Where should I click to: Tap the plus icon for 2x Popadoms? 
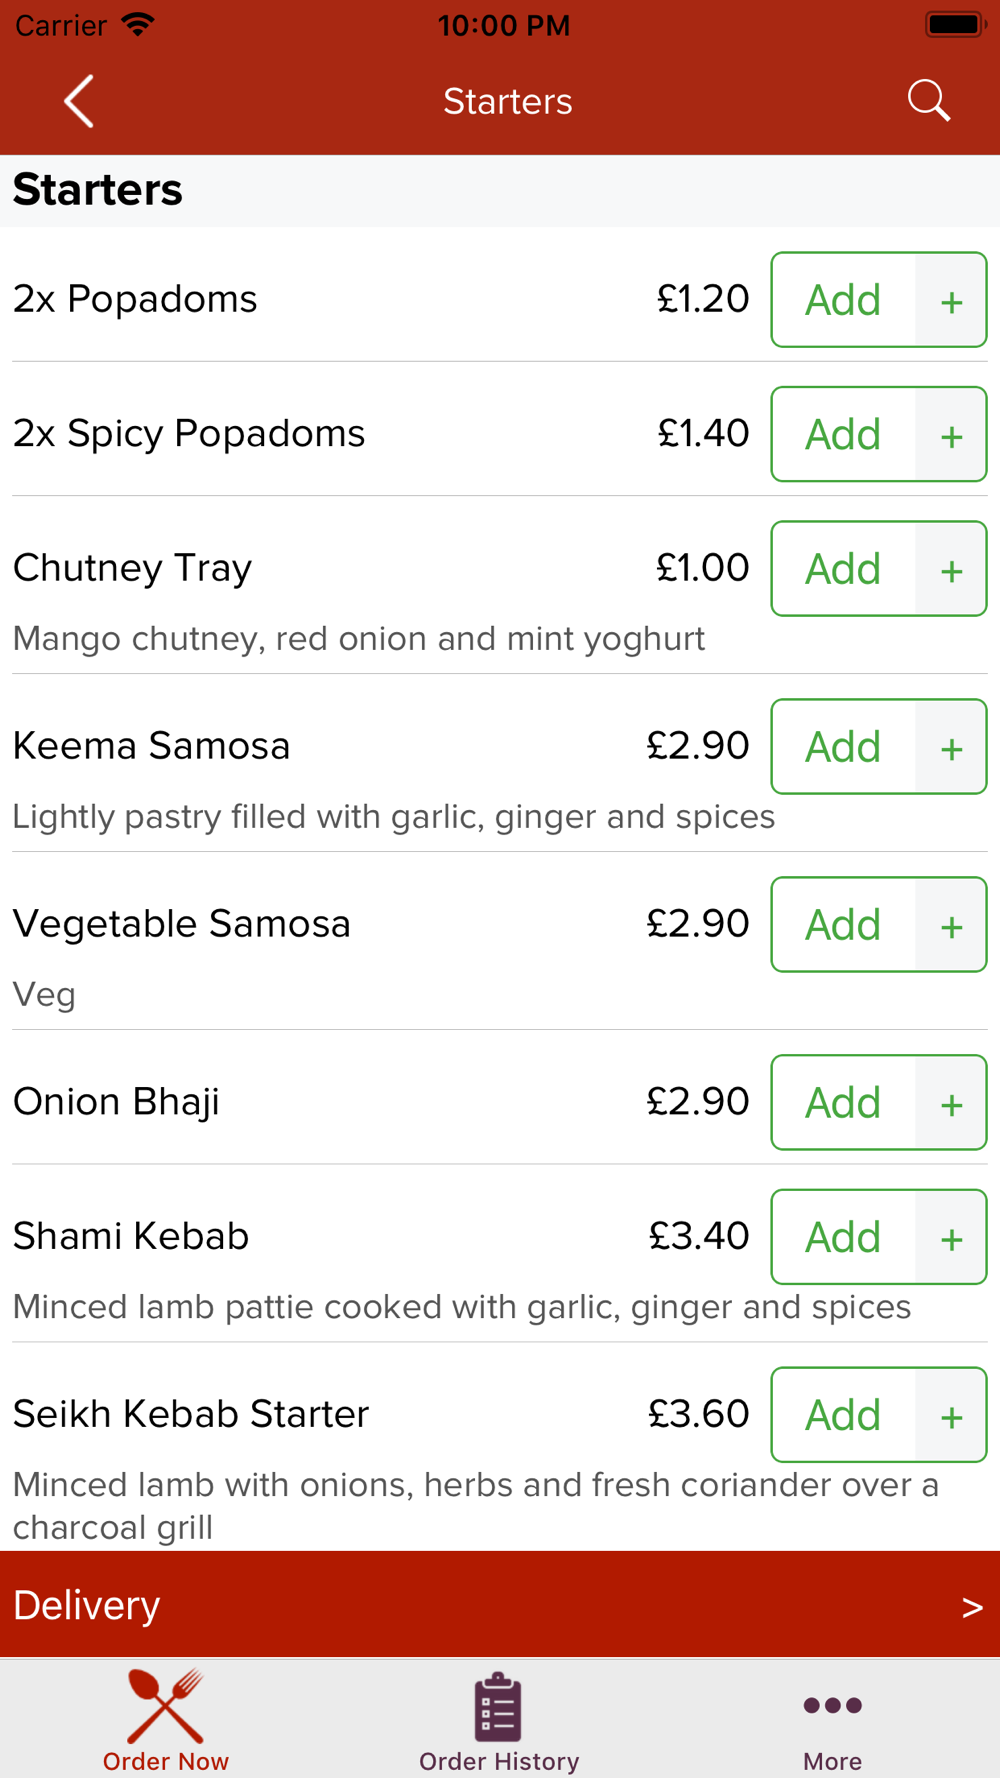click(951, 300)
